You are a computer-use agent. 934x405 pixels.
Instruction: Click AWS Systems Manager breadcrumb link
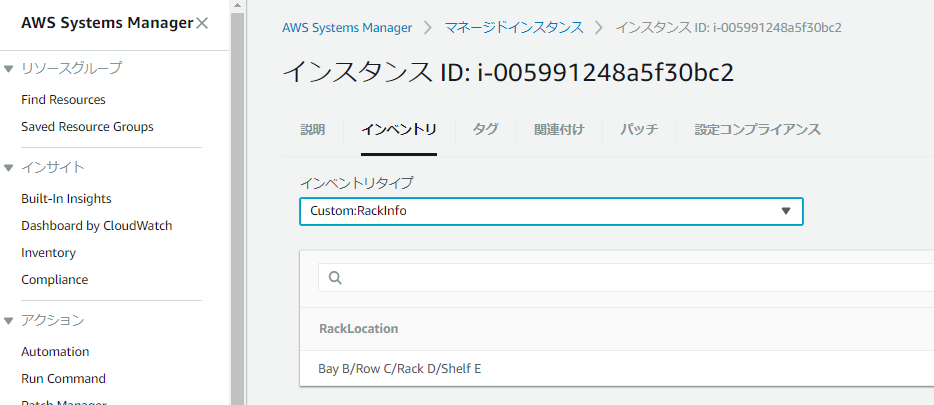(347, 27)
